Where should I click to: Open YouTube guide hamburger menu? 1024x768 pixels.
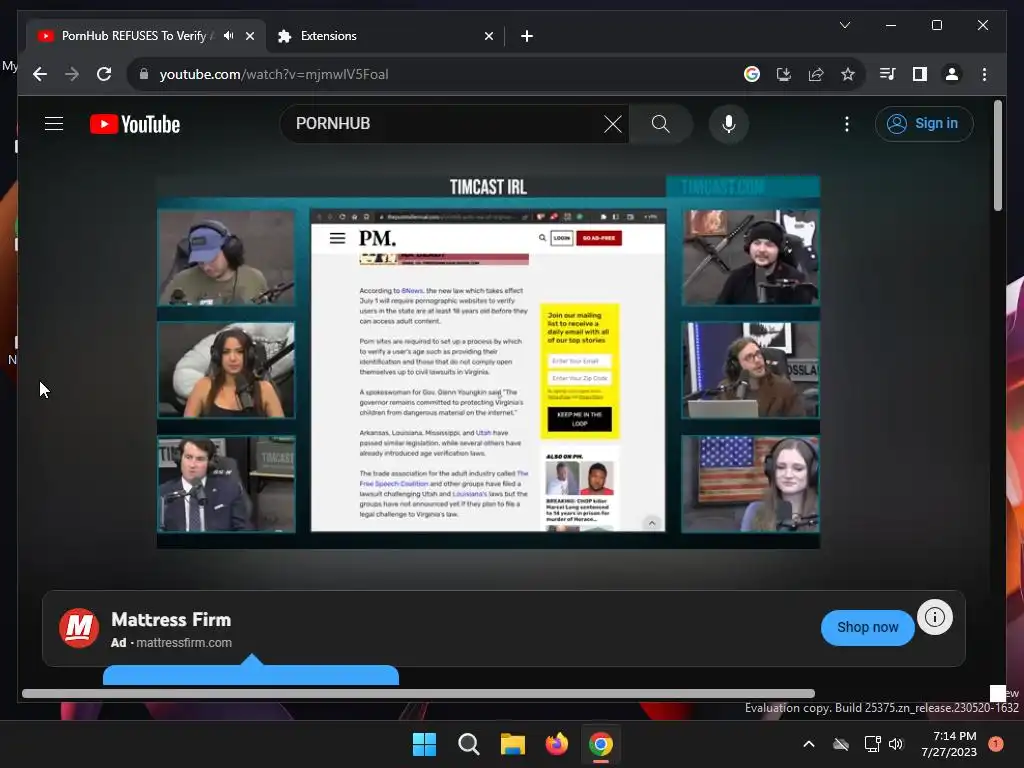tap(54, 123)
